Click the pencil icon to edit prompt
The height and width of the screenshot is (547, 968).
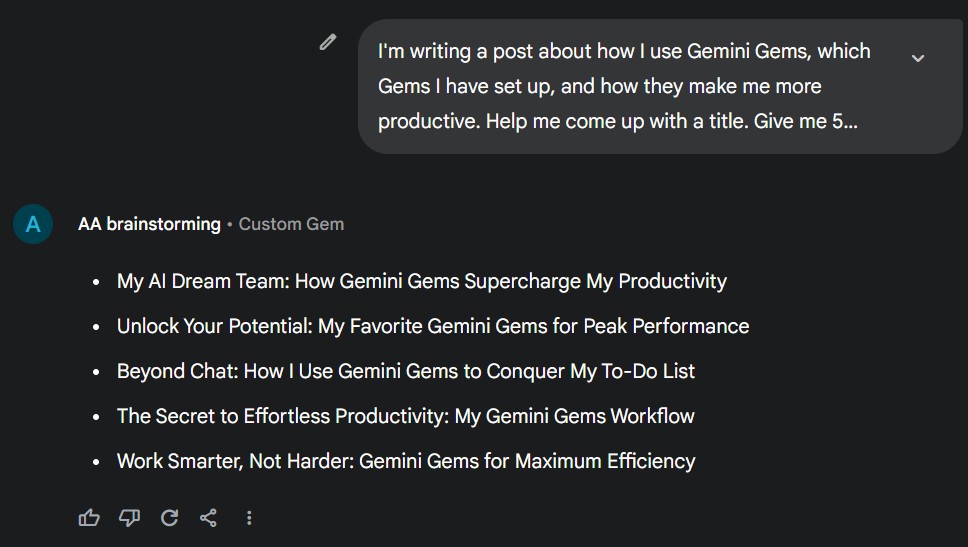pyautogui.click(x=328, y=42)
